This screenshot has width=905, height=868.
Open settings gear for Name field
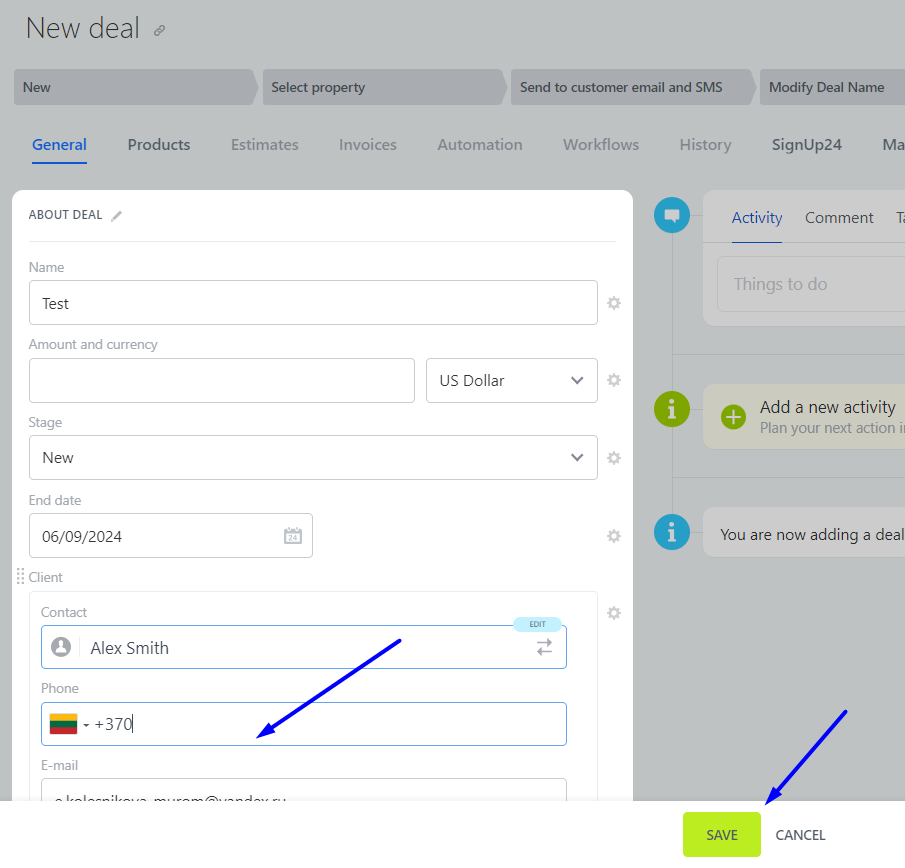(614, 303)
